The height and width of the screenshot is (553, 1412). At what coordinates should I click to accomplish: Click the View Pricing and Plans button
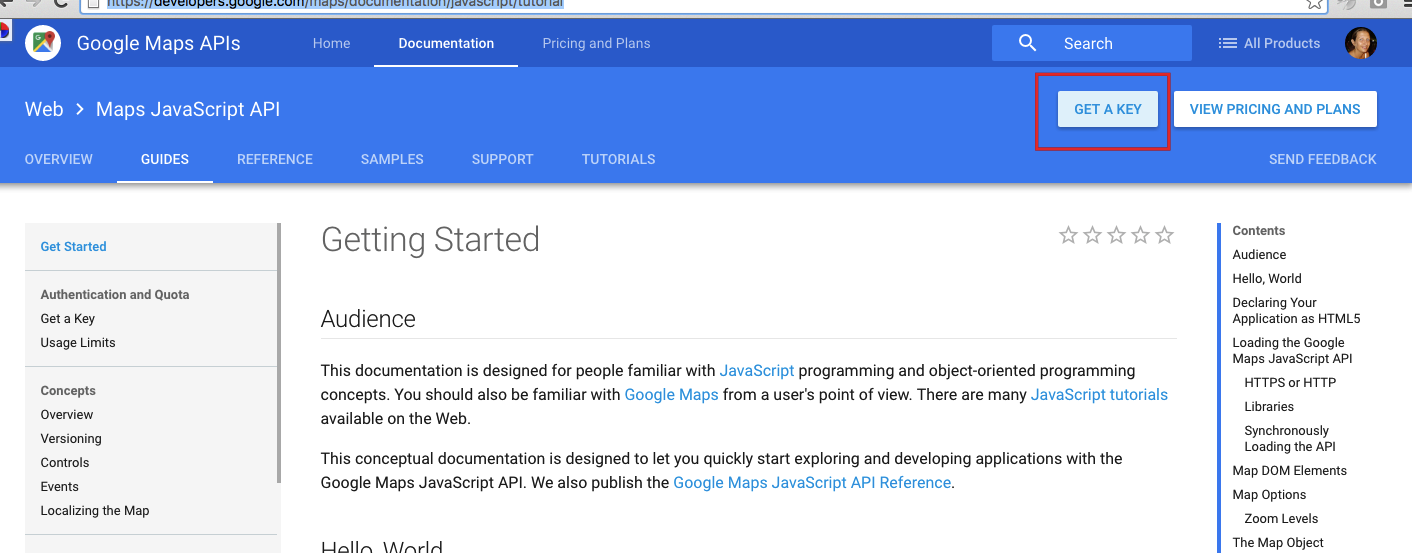1275,109
